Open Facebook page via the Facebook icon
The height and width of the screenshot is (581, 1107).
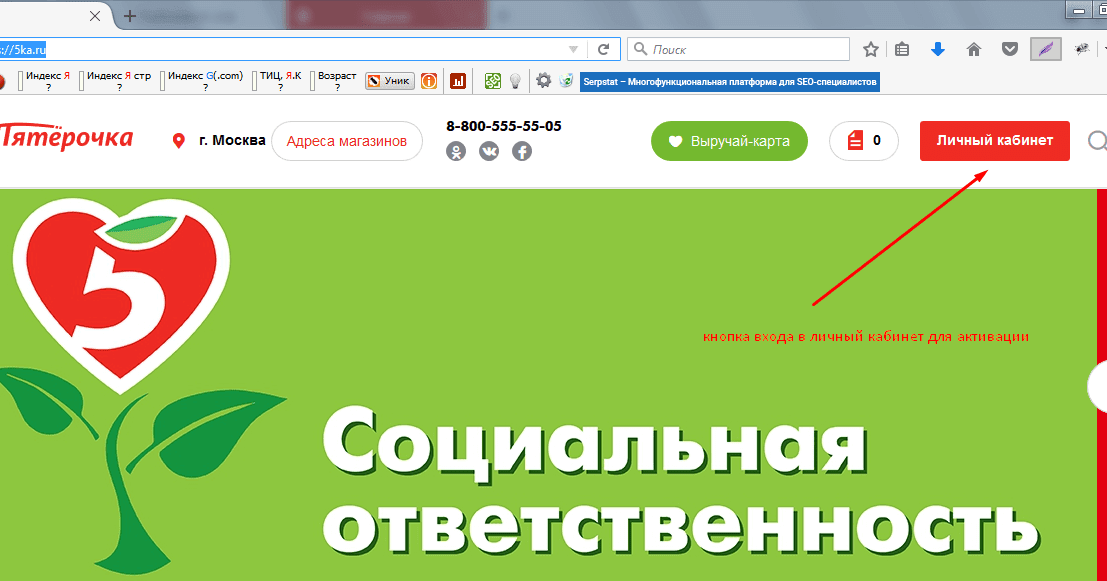521,151
